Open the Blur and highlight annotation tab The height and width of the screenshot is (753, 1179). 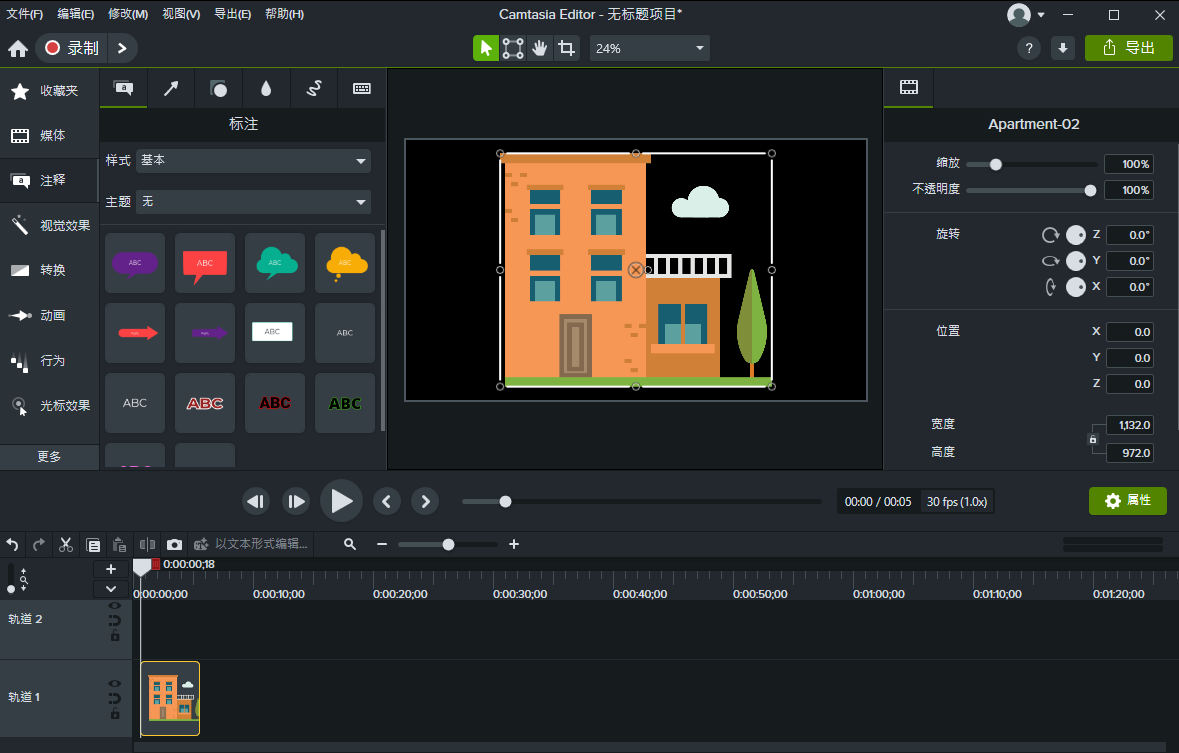[266, 89]
